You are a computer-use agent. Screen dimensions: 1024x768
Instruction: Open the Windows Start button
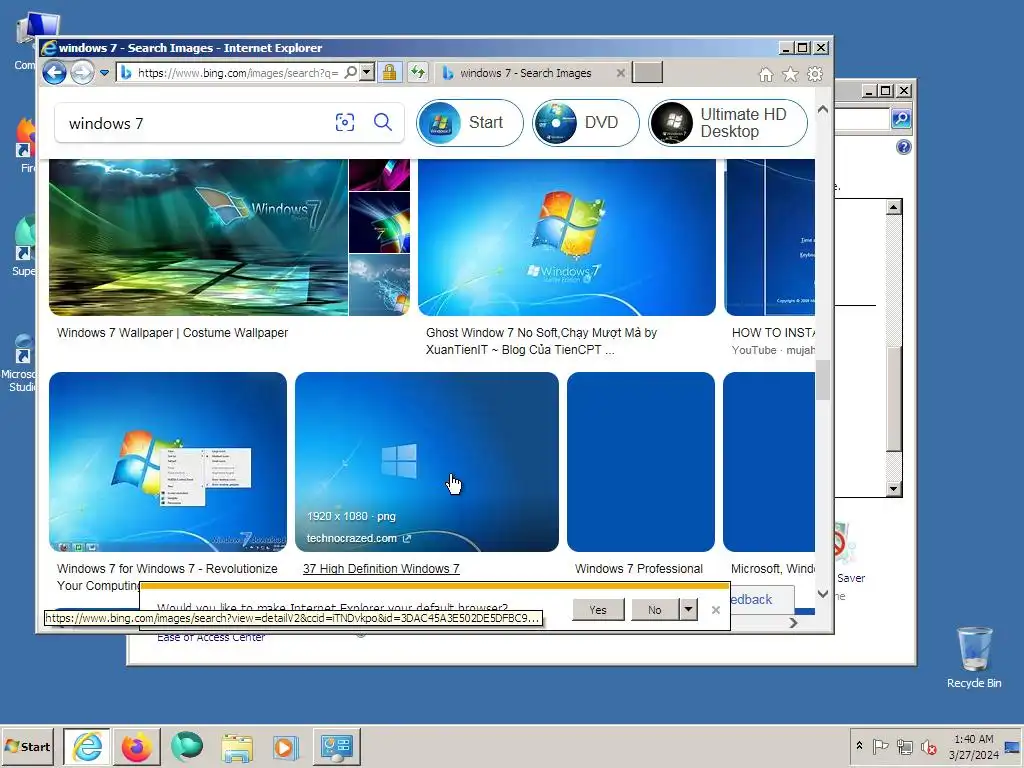[x=28, y=746]
